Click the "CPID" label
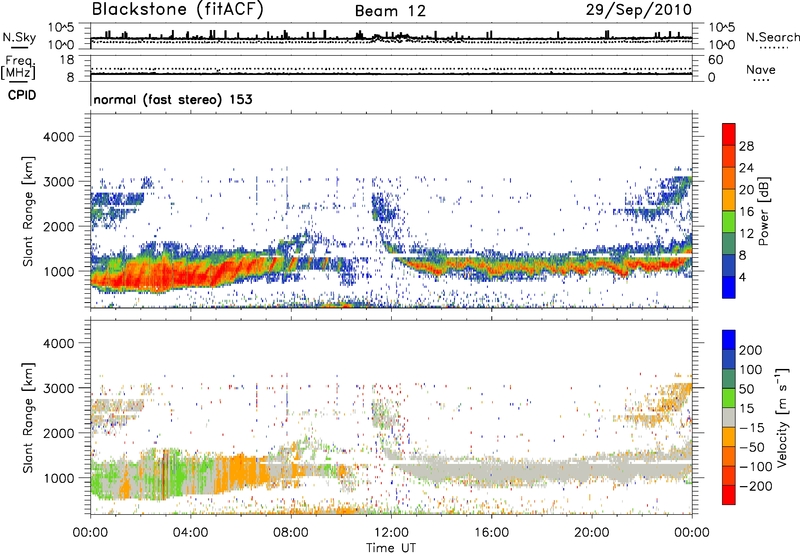 [22, 95]
